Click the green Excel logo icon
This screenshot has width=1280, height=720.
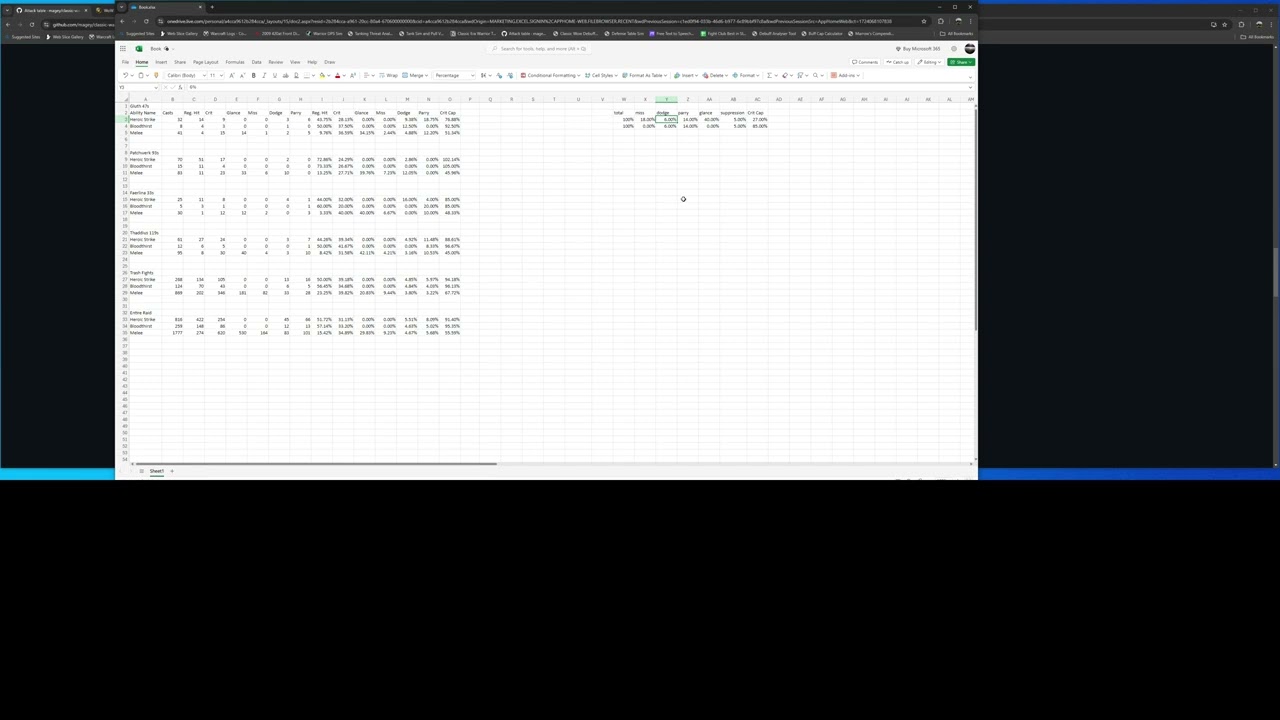tap(139, 48)
